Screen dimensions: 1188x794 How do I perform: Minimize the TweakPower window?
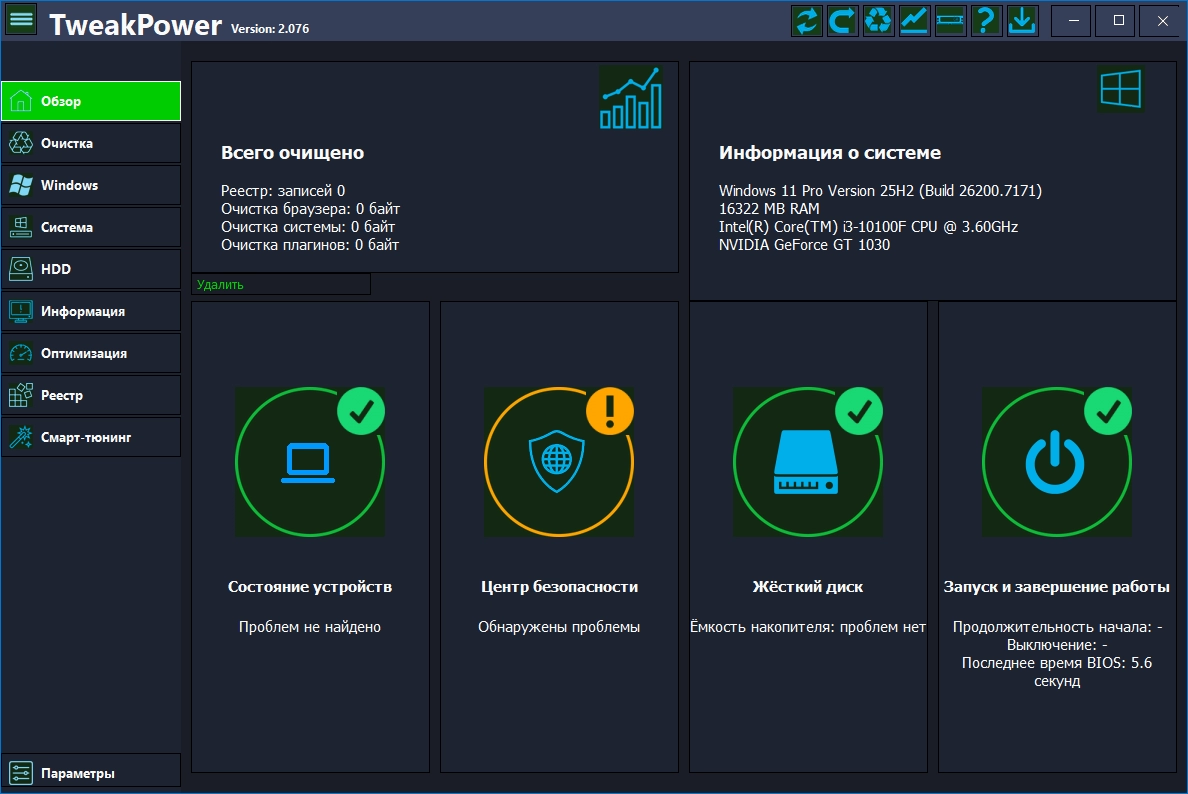pyautogui.click(x=1073, y=20)
